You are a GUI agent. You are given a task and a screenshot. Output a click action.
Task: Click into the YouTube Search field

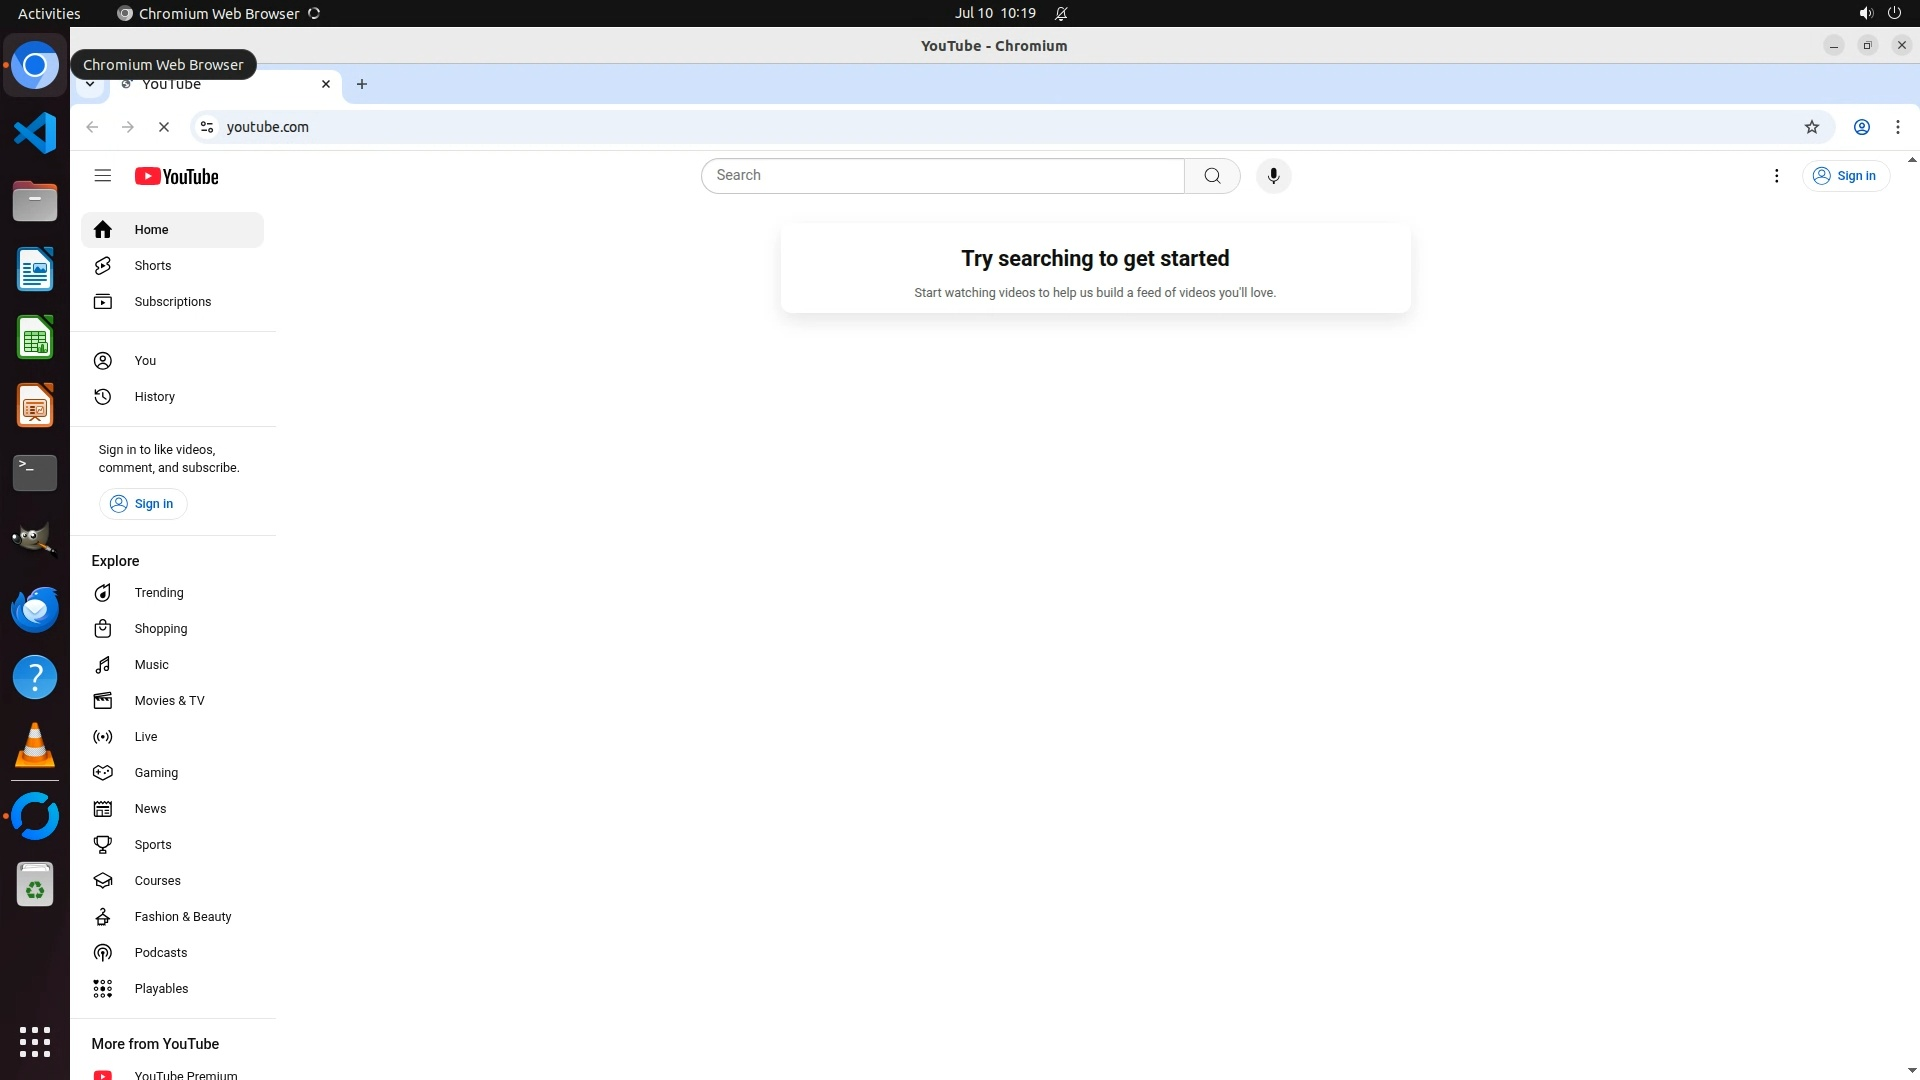942,176
